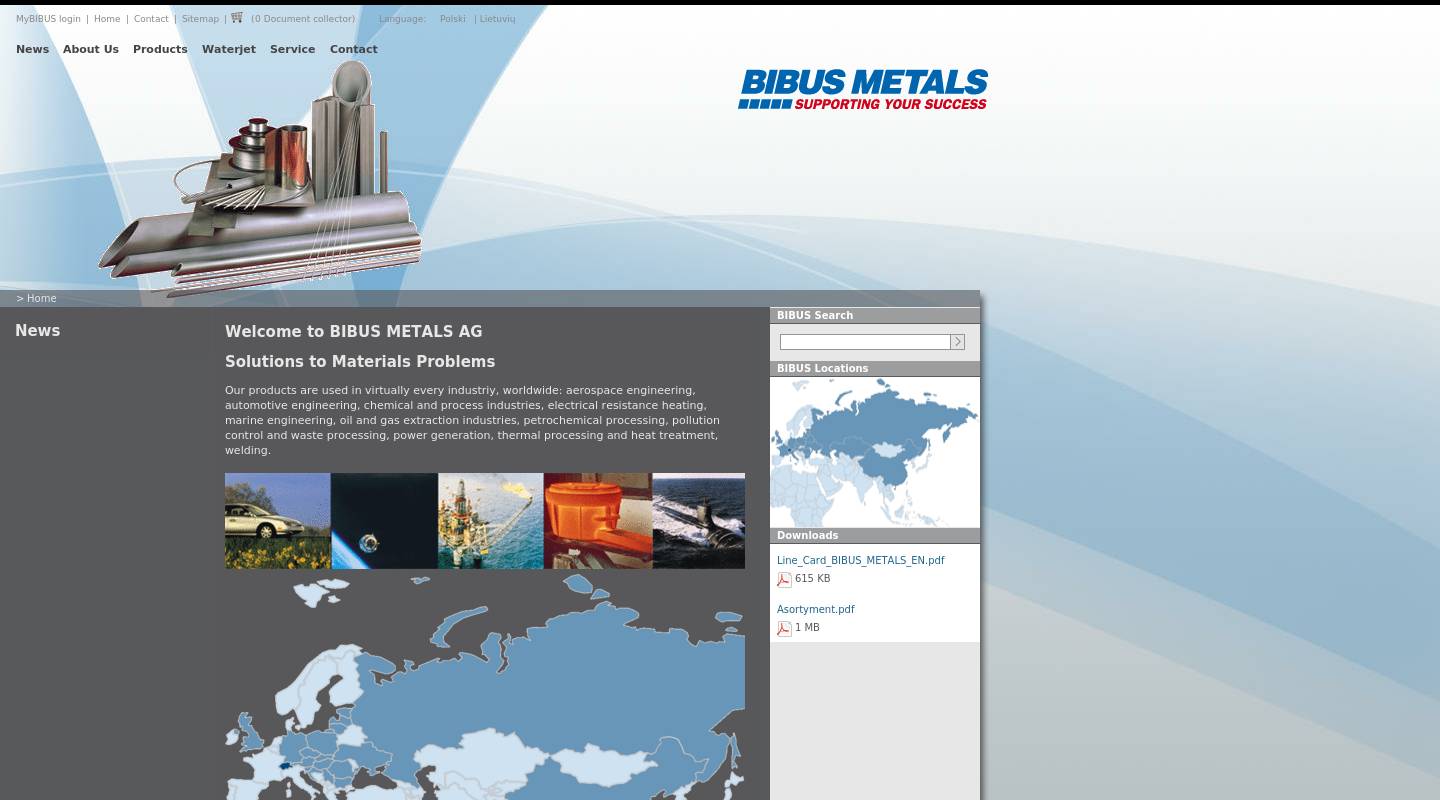Open the About Us menu
The width and height of the screenshot is (1440, 800).
pyautogui.click(x=91, y=49)
